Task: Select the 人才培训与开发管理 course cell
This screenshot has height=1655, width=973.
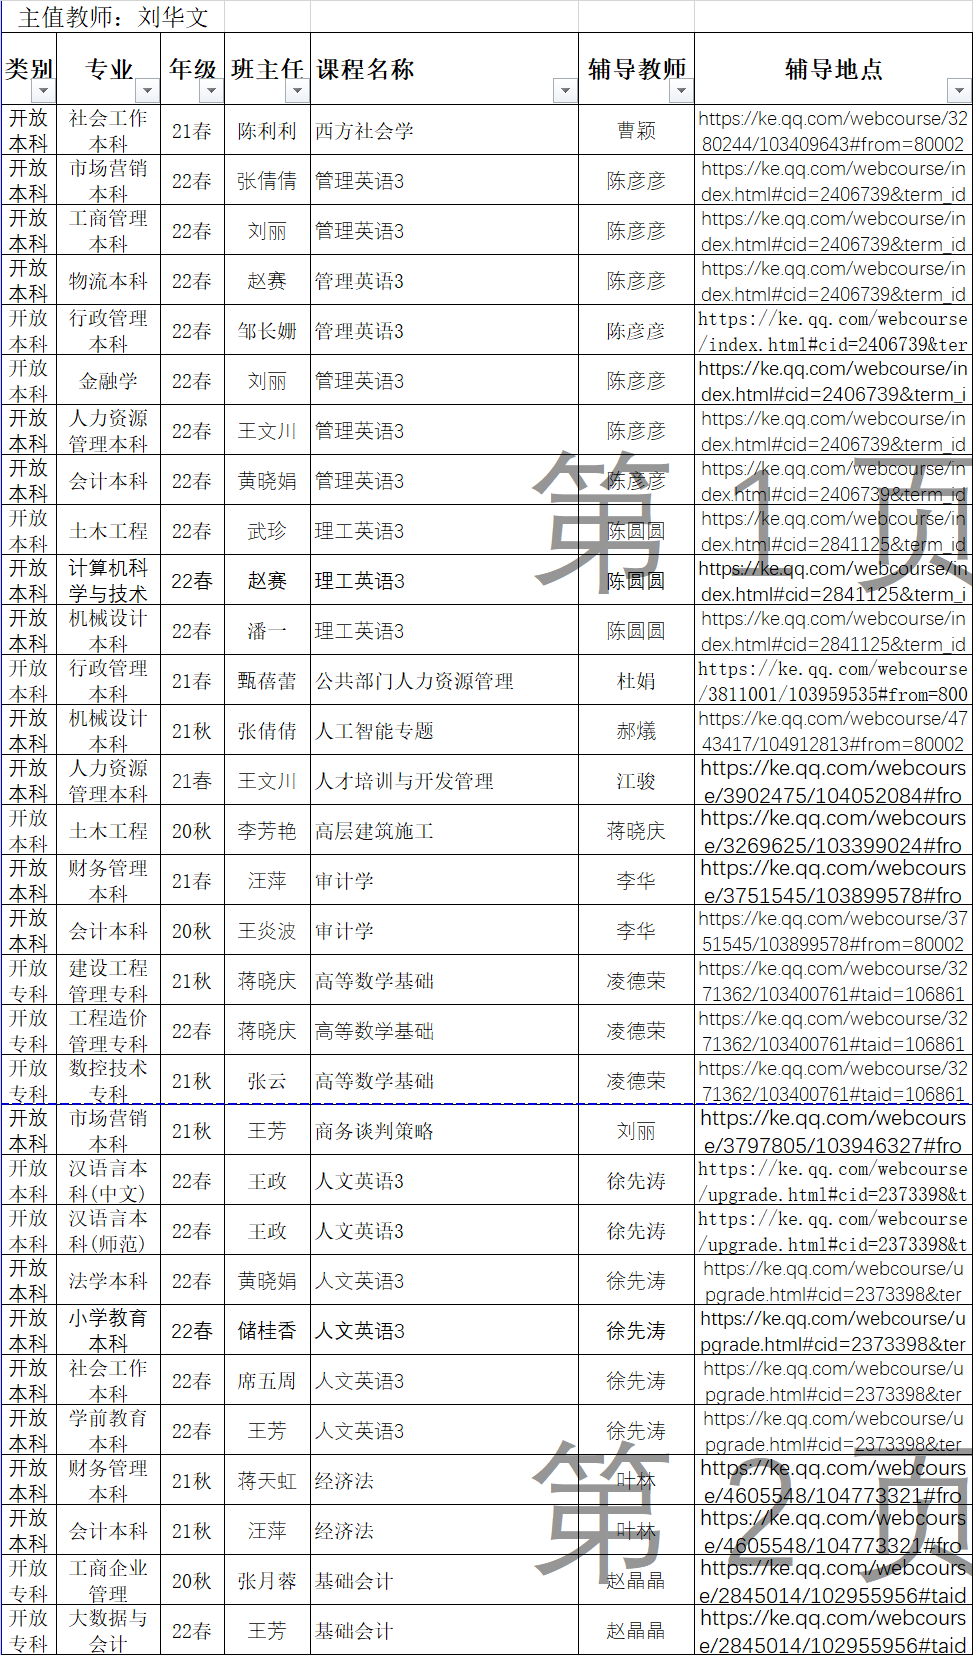Action: tap(445, 780)
